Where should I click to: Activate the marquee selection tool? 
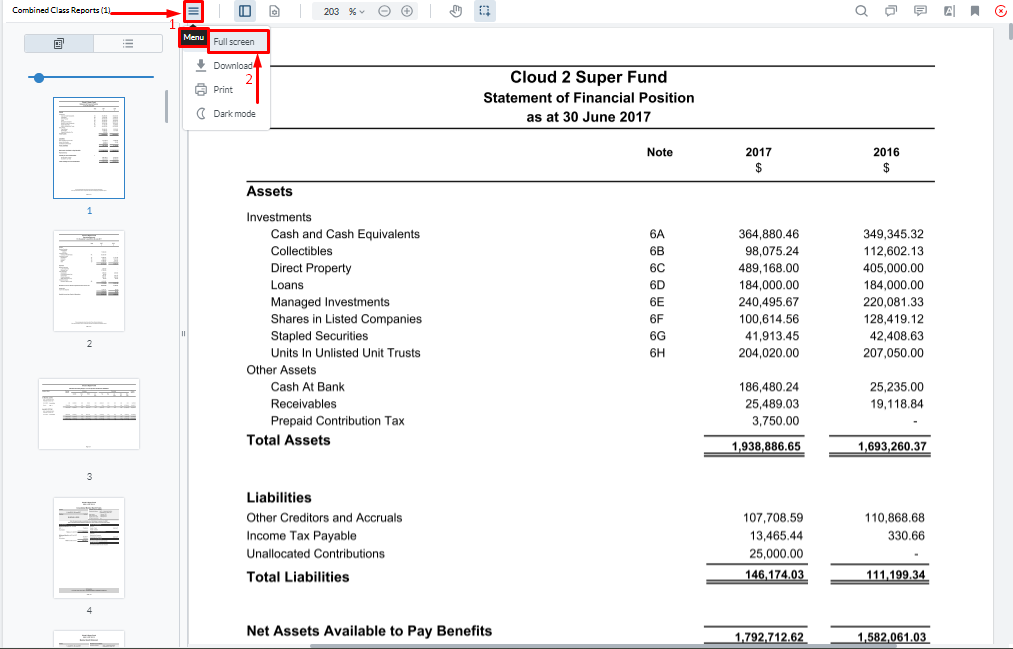pyautogui.click(x=485, y=11)
